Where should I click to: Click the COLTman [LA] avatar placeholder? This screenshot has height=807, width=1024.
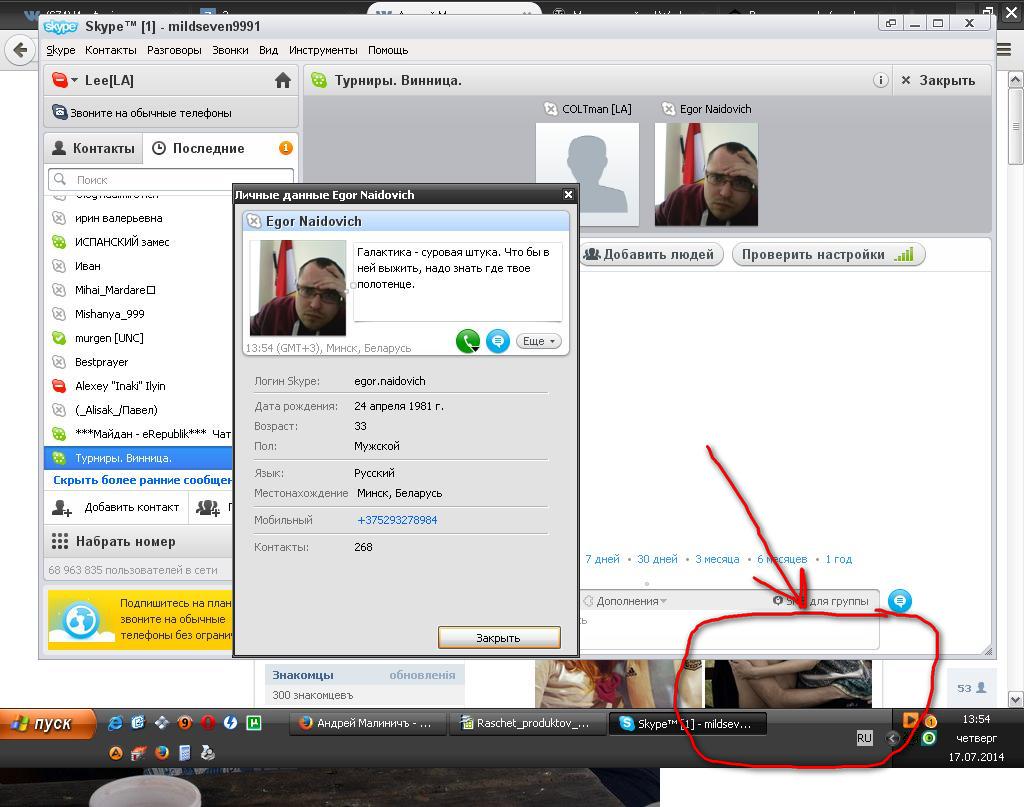pos(587,174)
